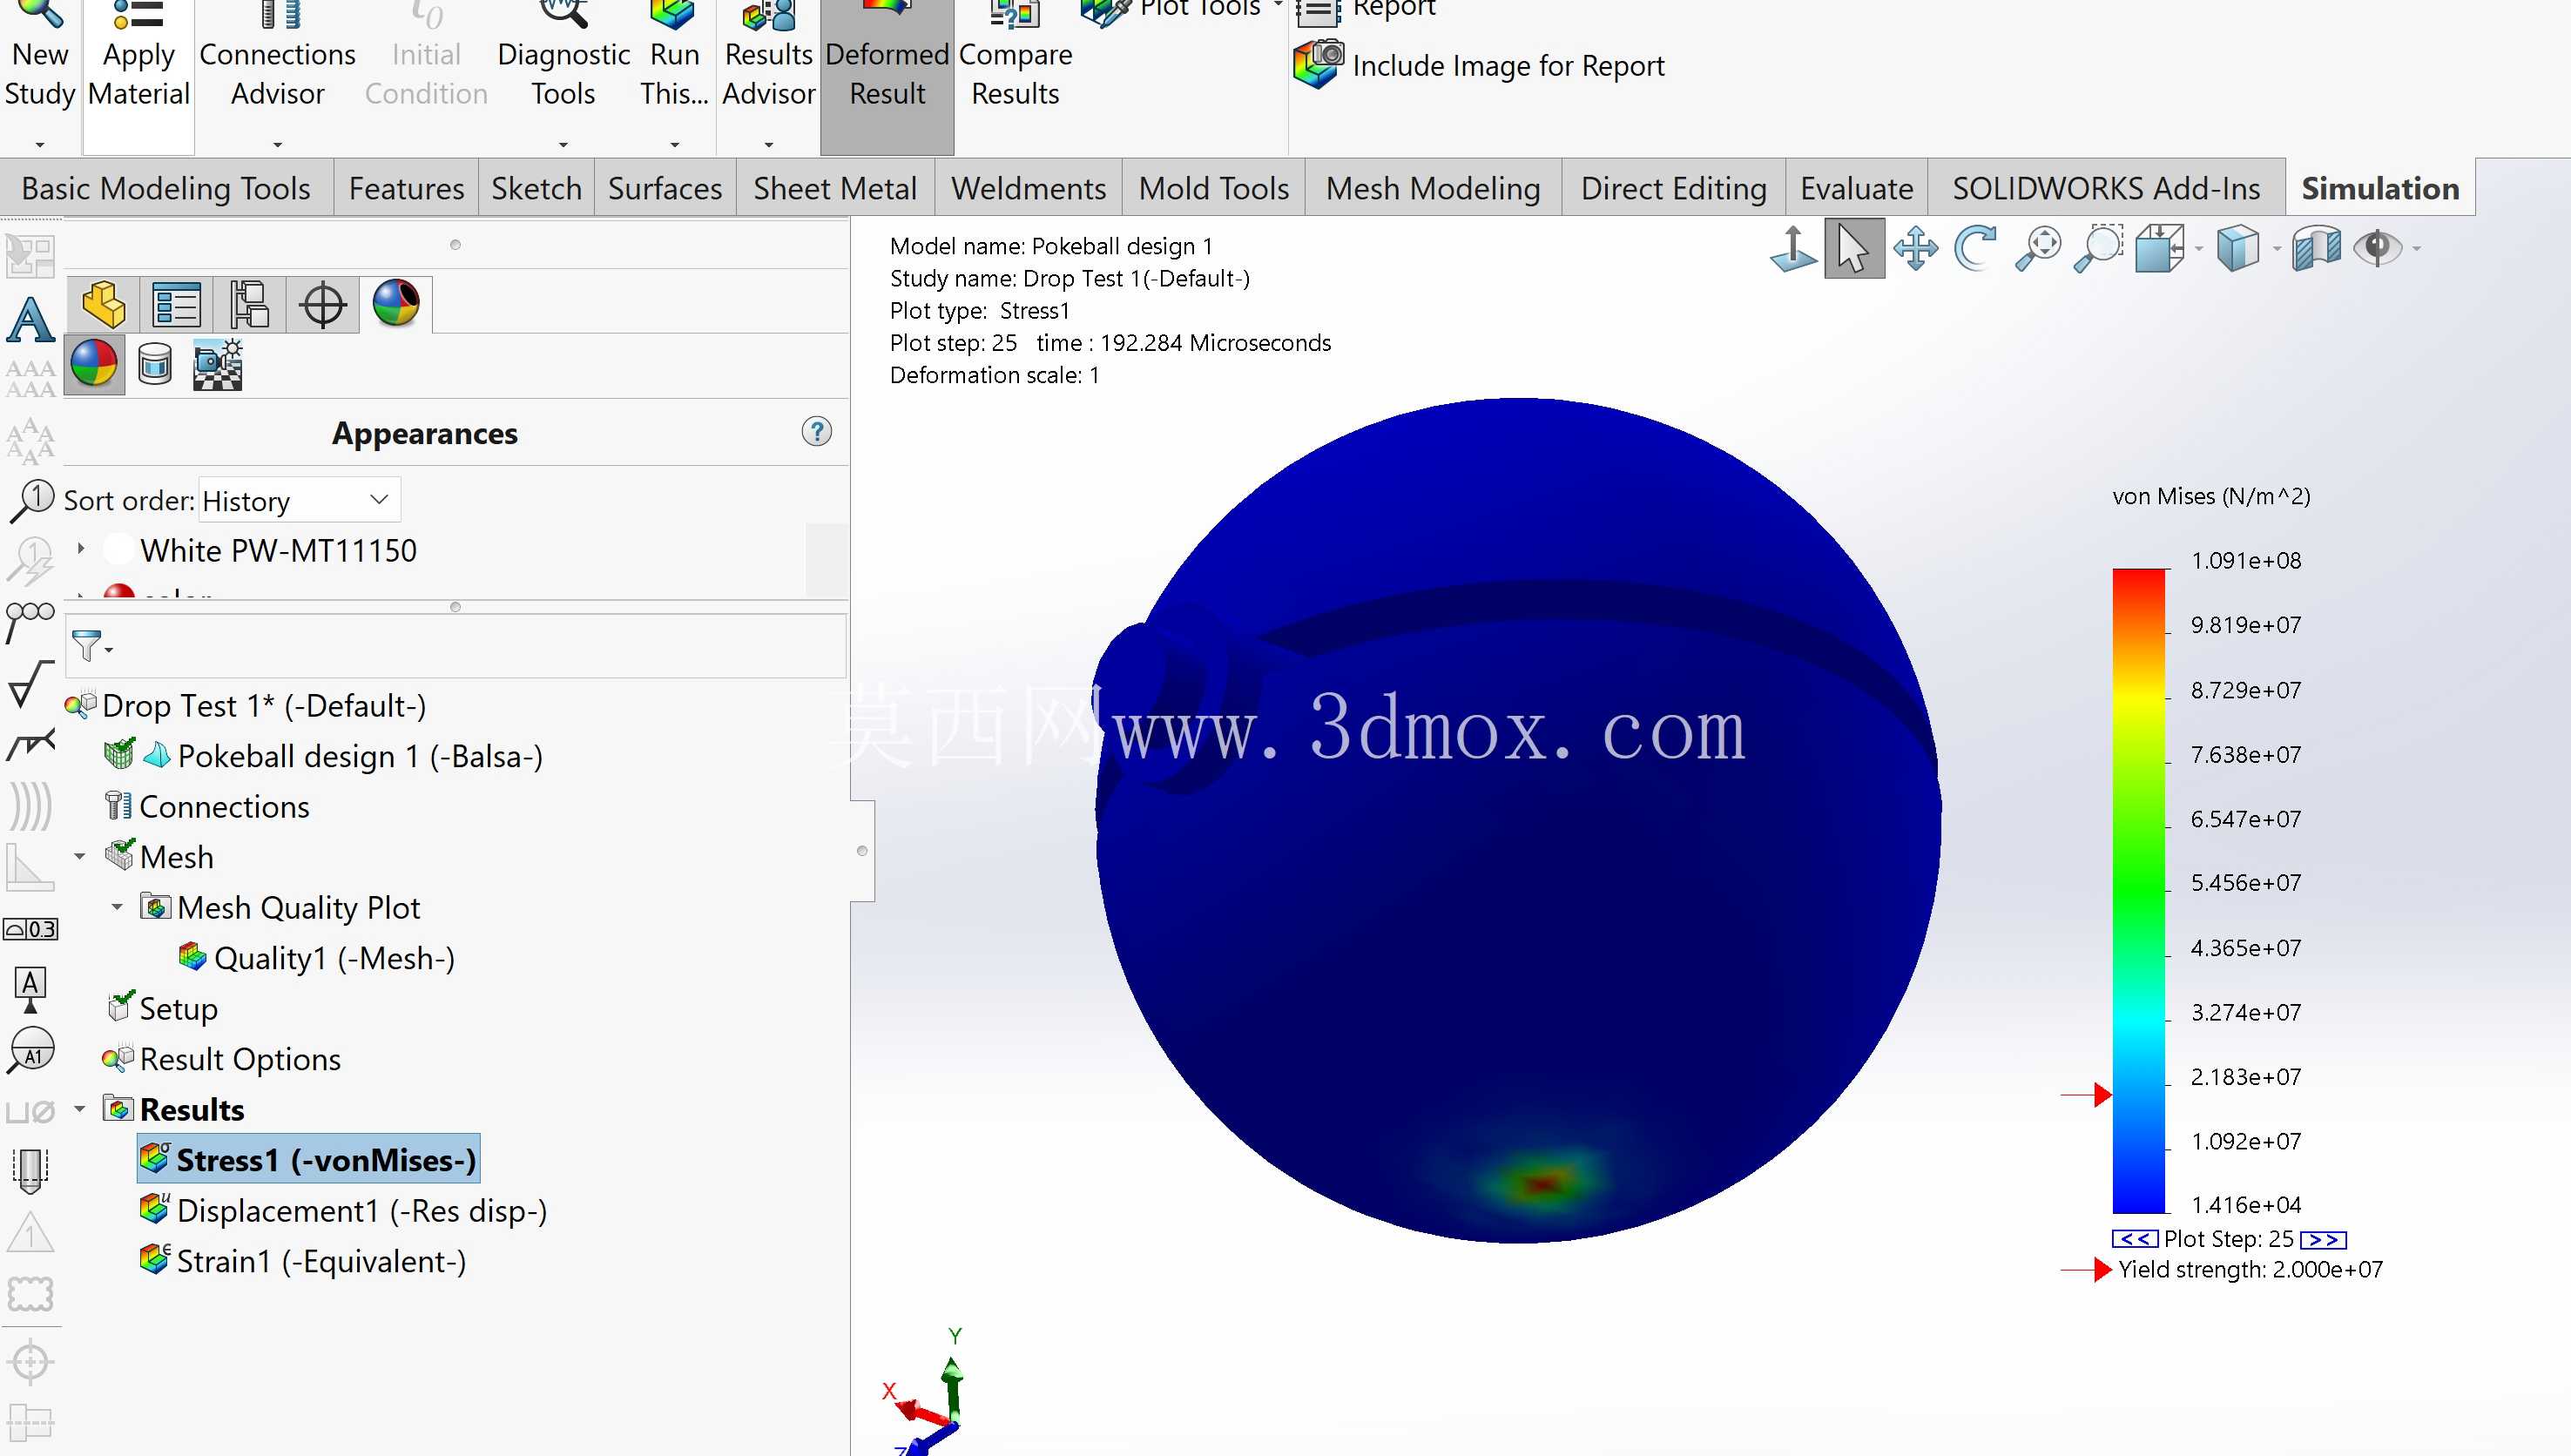Open the Direct Editing tab
The height and width of the screenshot is (1456, 2571).
point(1673,188)
